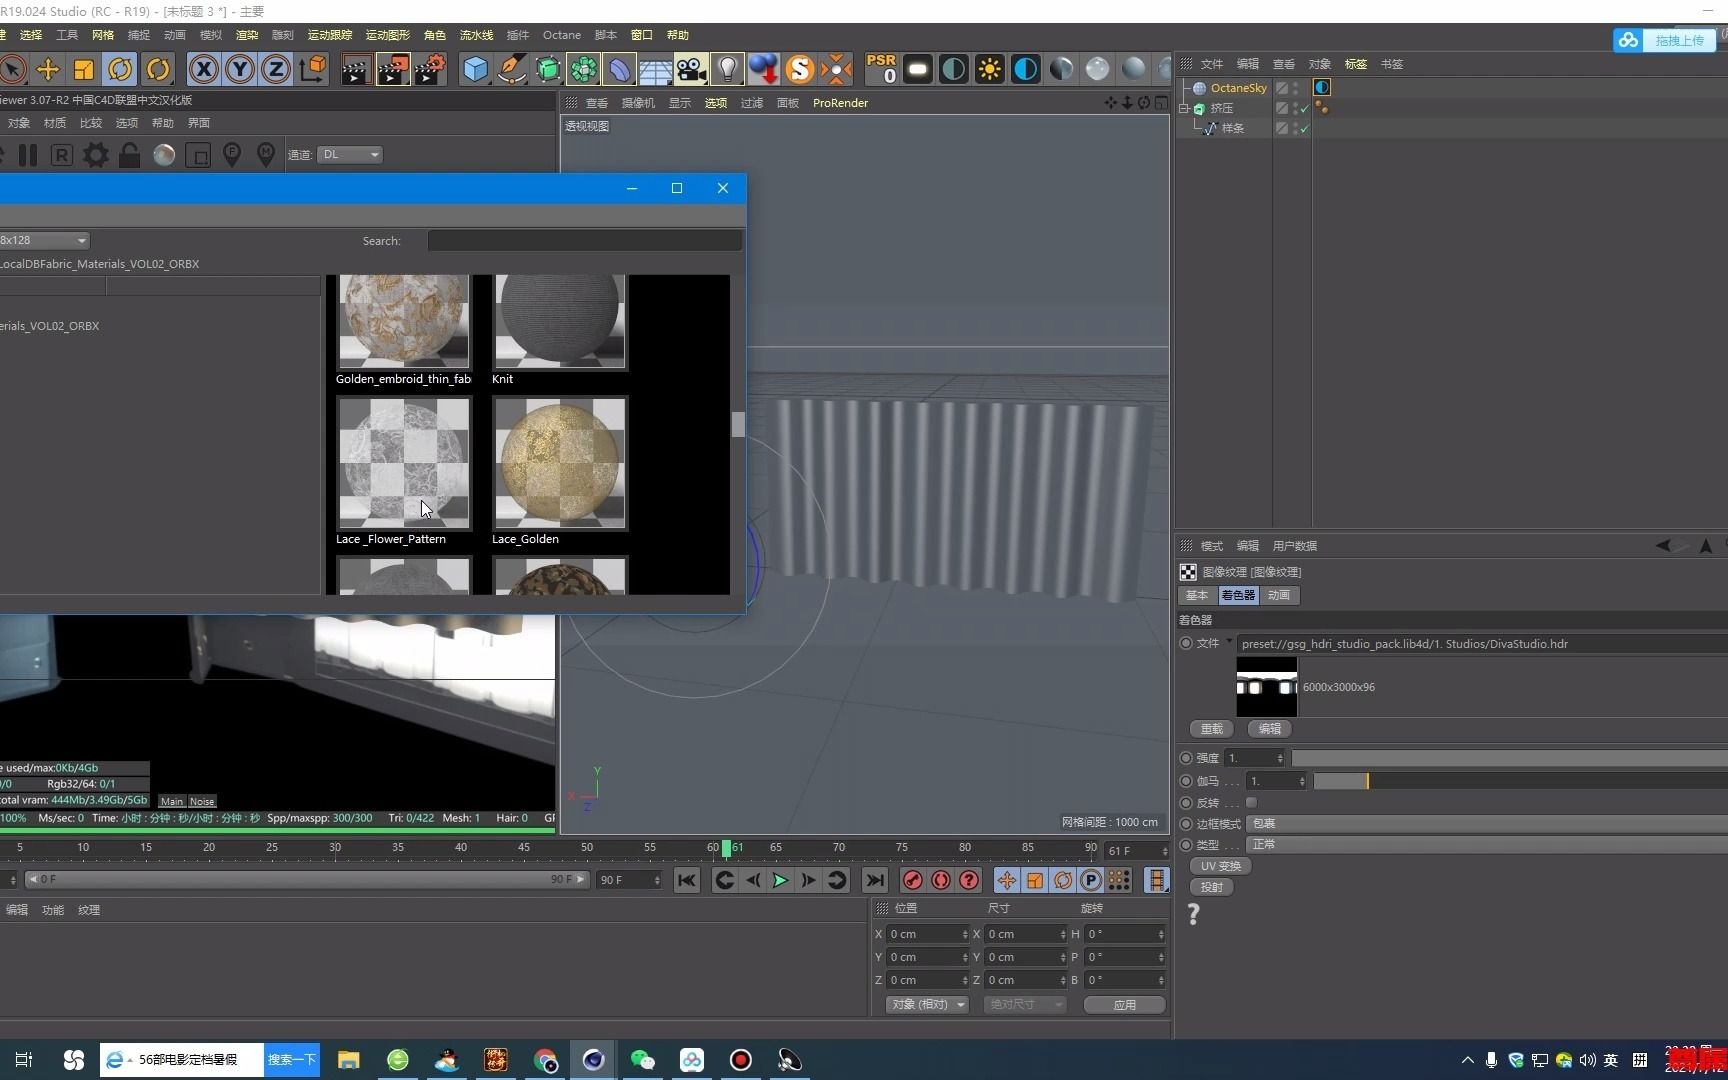This screenshot has width=1728, height=1080.
Task: Open render to picture viewer icon
Action: [x=393, y=69]
